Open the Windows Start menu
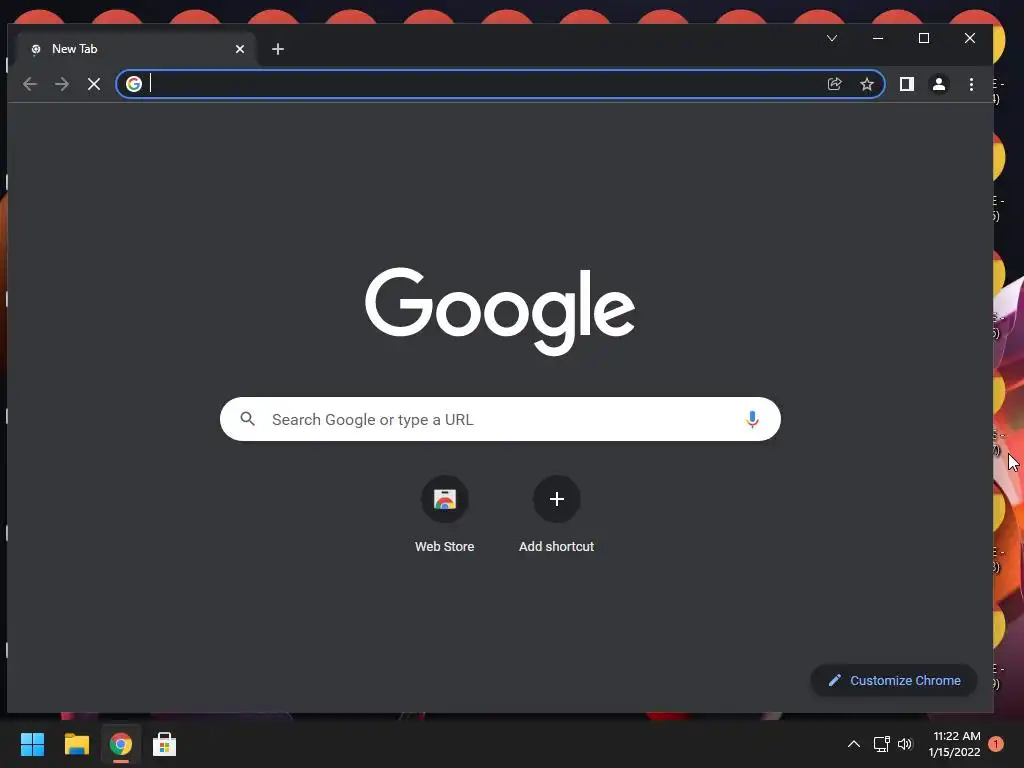The width and height of the screenshot is (1024, 768). 32,744
